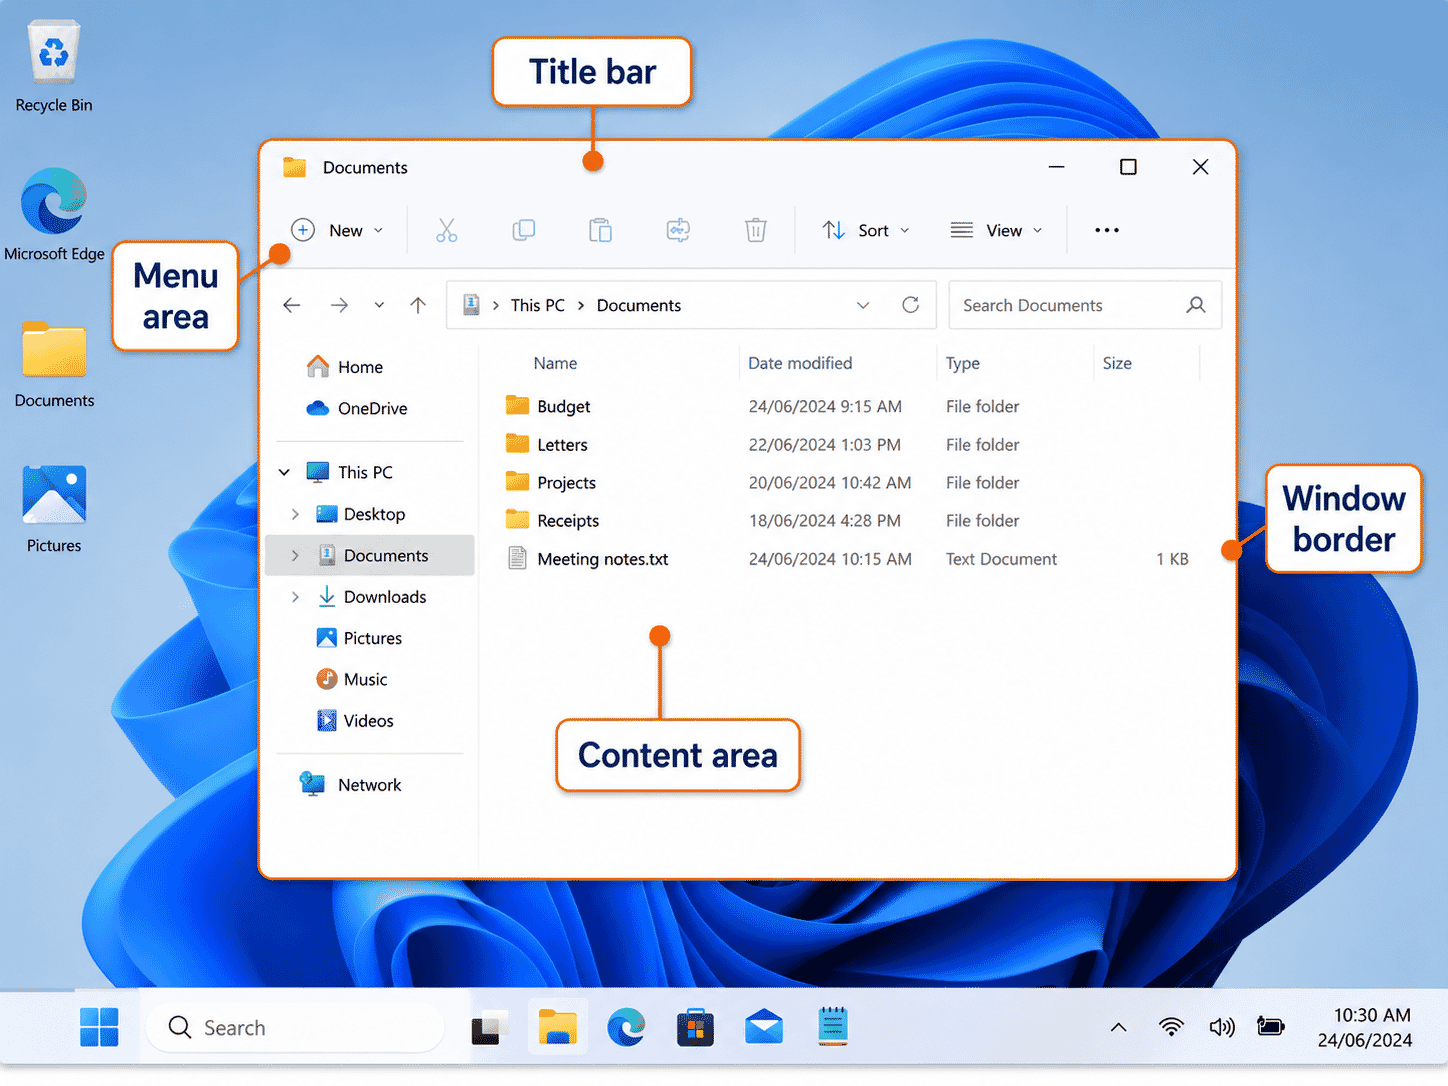The image size is (1448, 1086).
Task: Expand the Downloads tree node
Action: point(295,597)
